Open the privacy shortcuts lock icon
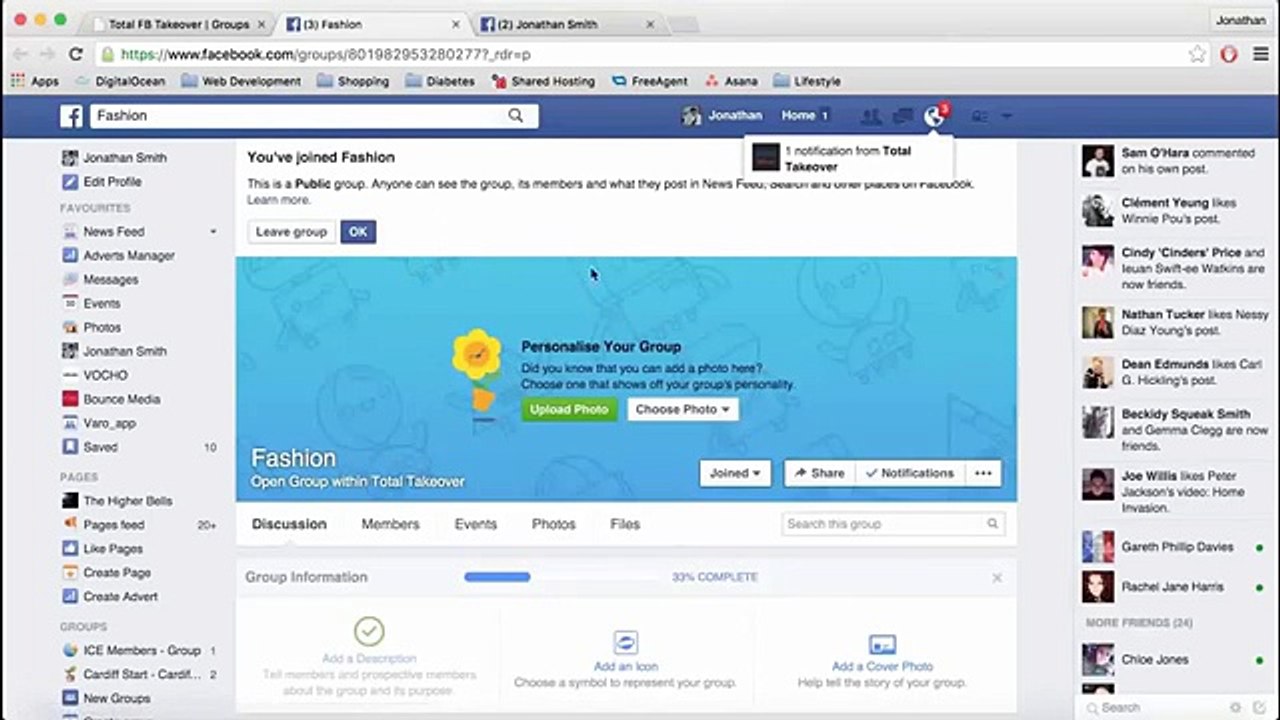This screenshot has height=720, width=1280. coord(980,117)
